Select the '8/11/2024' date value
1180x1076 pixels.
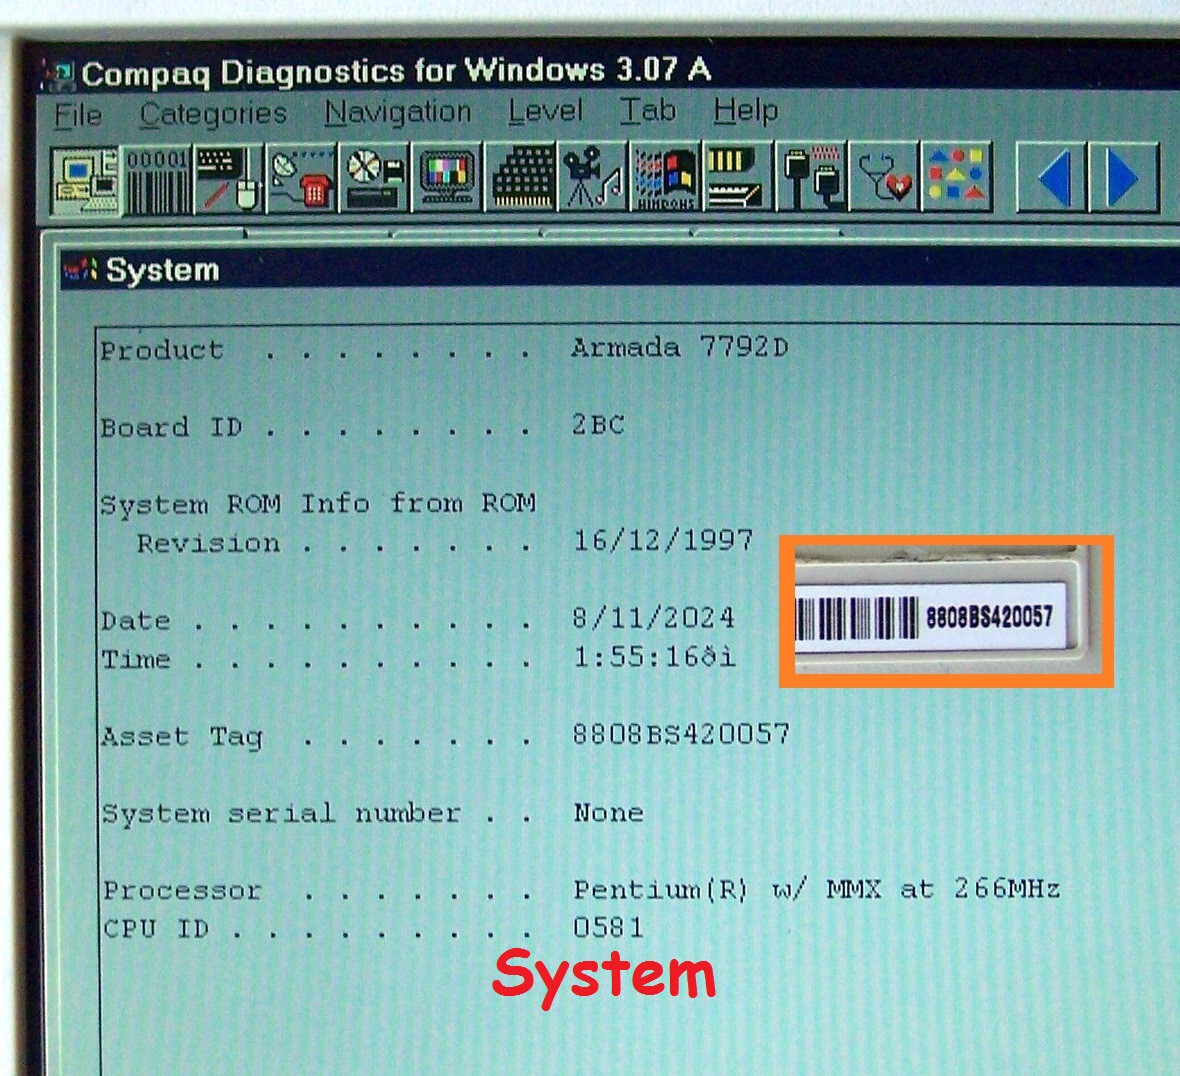point(653,618)
